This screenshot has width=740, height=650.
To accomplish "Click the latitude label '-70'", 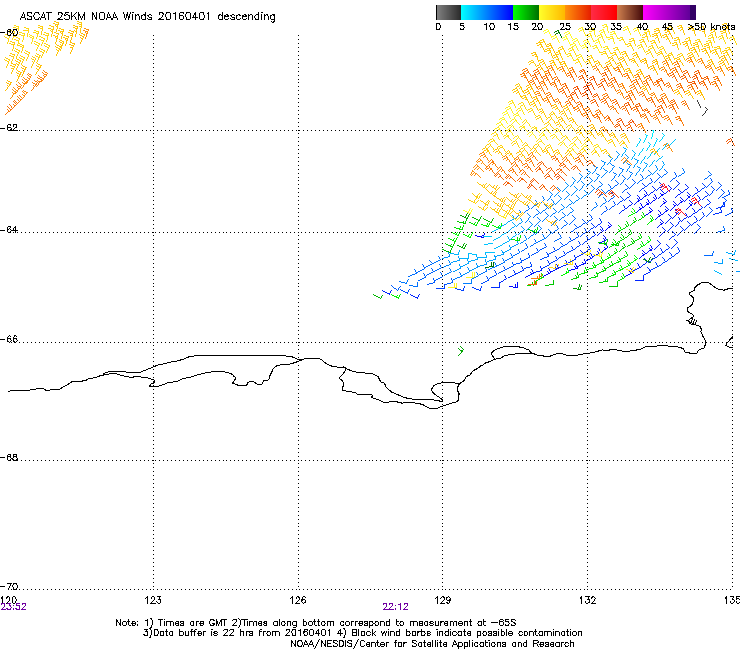I will [10, 587].
